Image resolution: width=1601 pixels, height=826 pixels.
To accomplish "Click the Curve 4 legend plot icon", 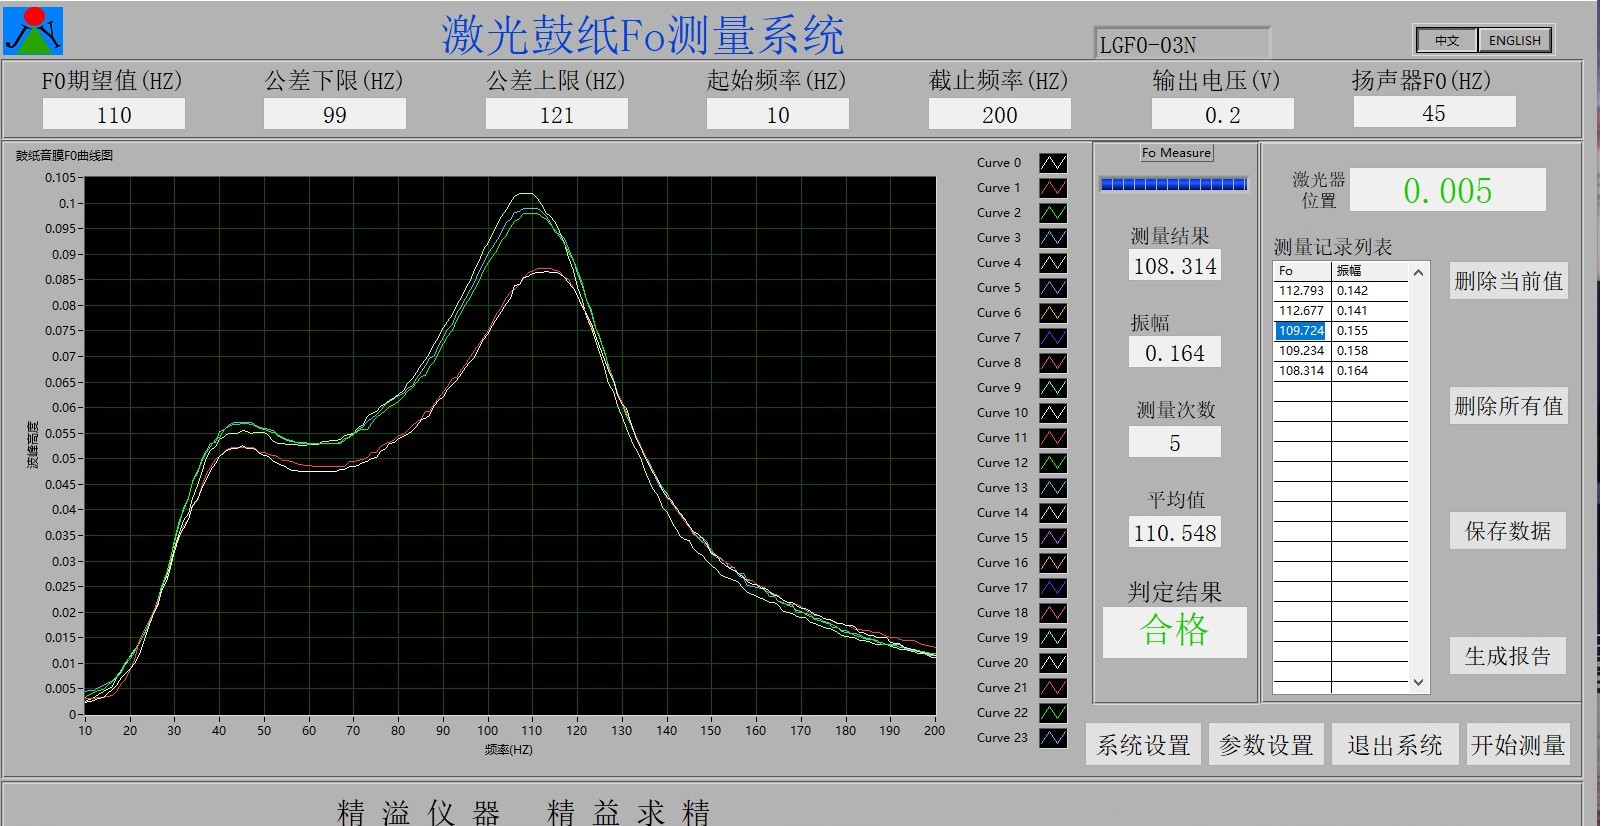I will click(1053, 263).
